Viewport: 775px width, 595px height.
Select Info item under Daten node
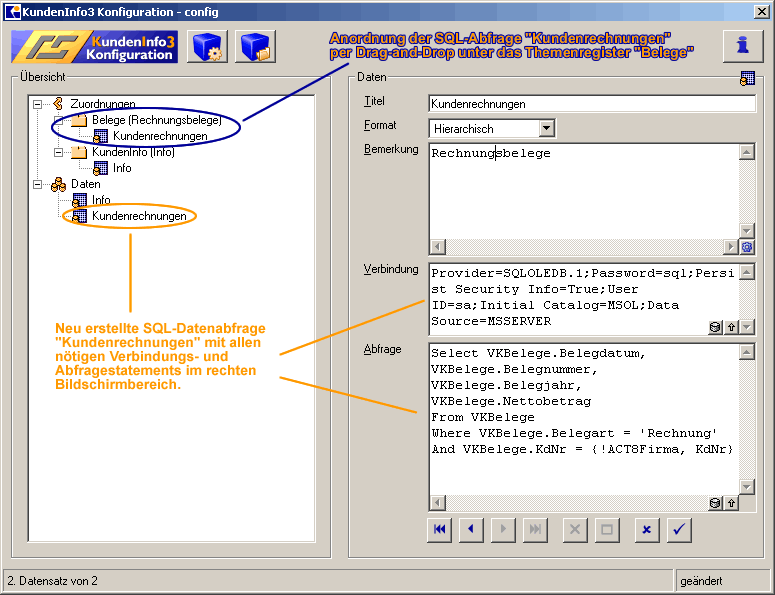click(101, 200)
